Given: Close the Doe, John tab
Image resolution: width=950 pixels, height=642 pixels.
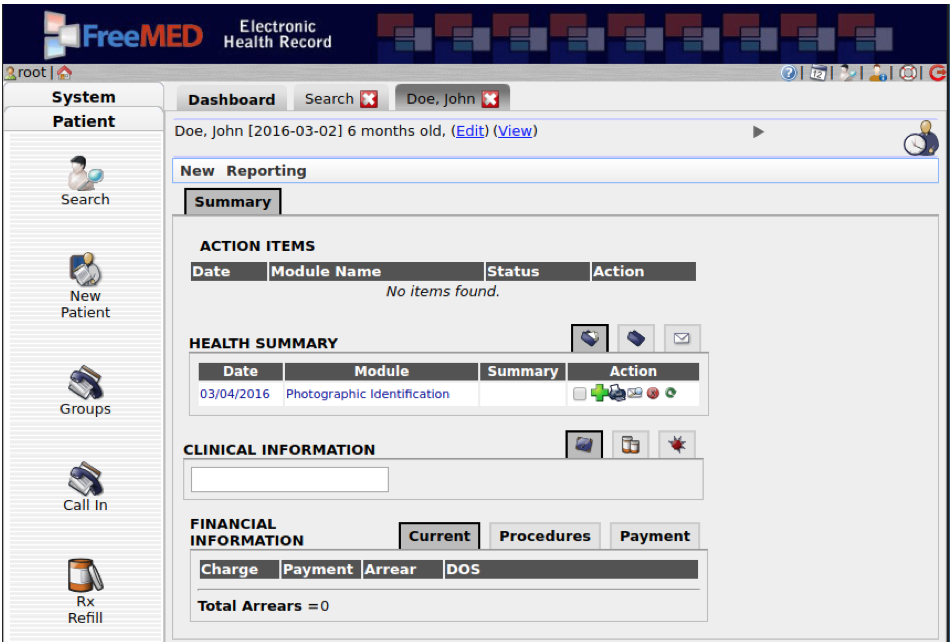Looking at the screenshot, I should click(x=490, y=99).
